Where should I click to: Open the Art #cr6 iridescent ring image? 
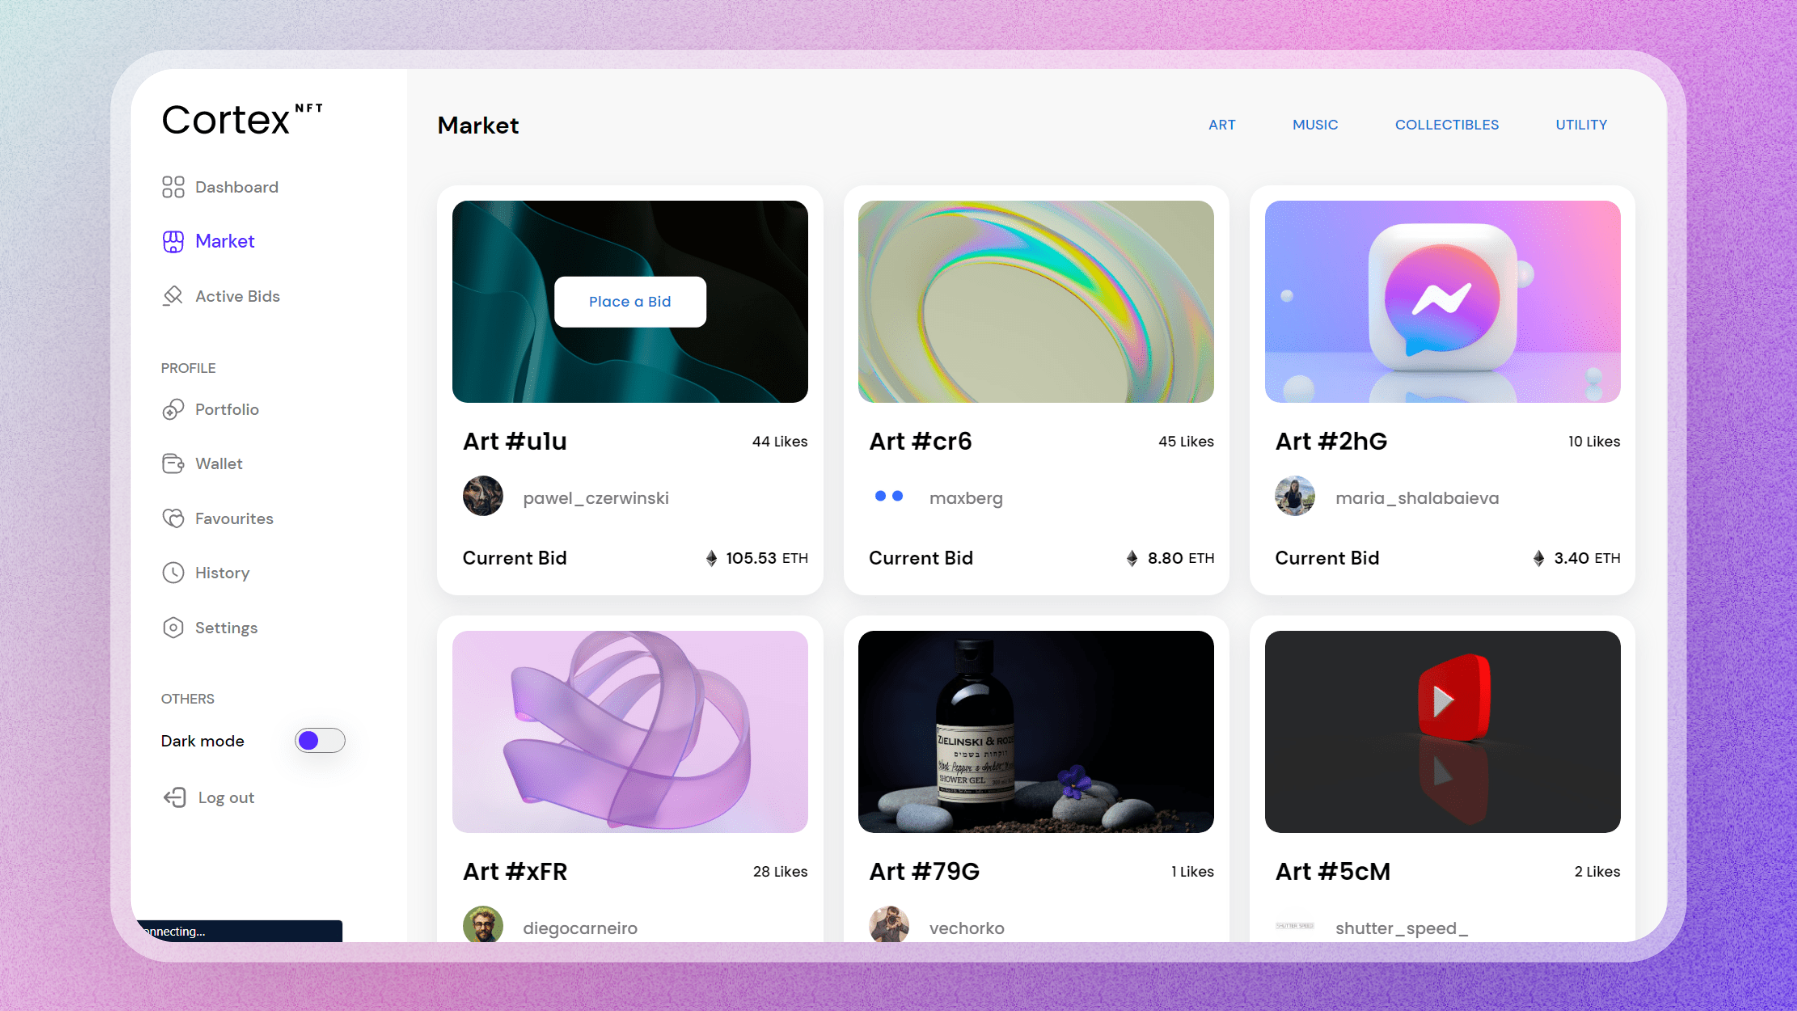pyautogui.click(x=1035, y=302)
